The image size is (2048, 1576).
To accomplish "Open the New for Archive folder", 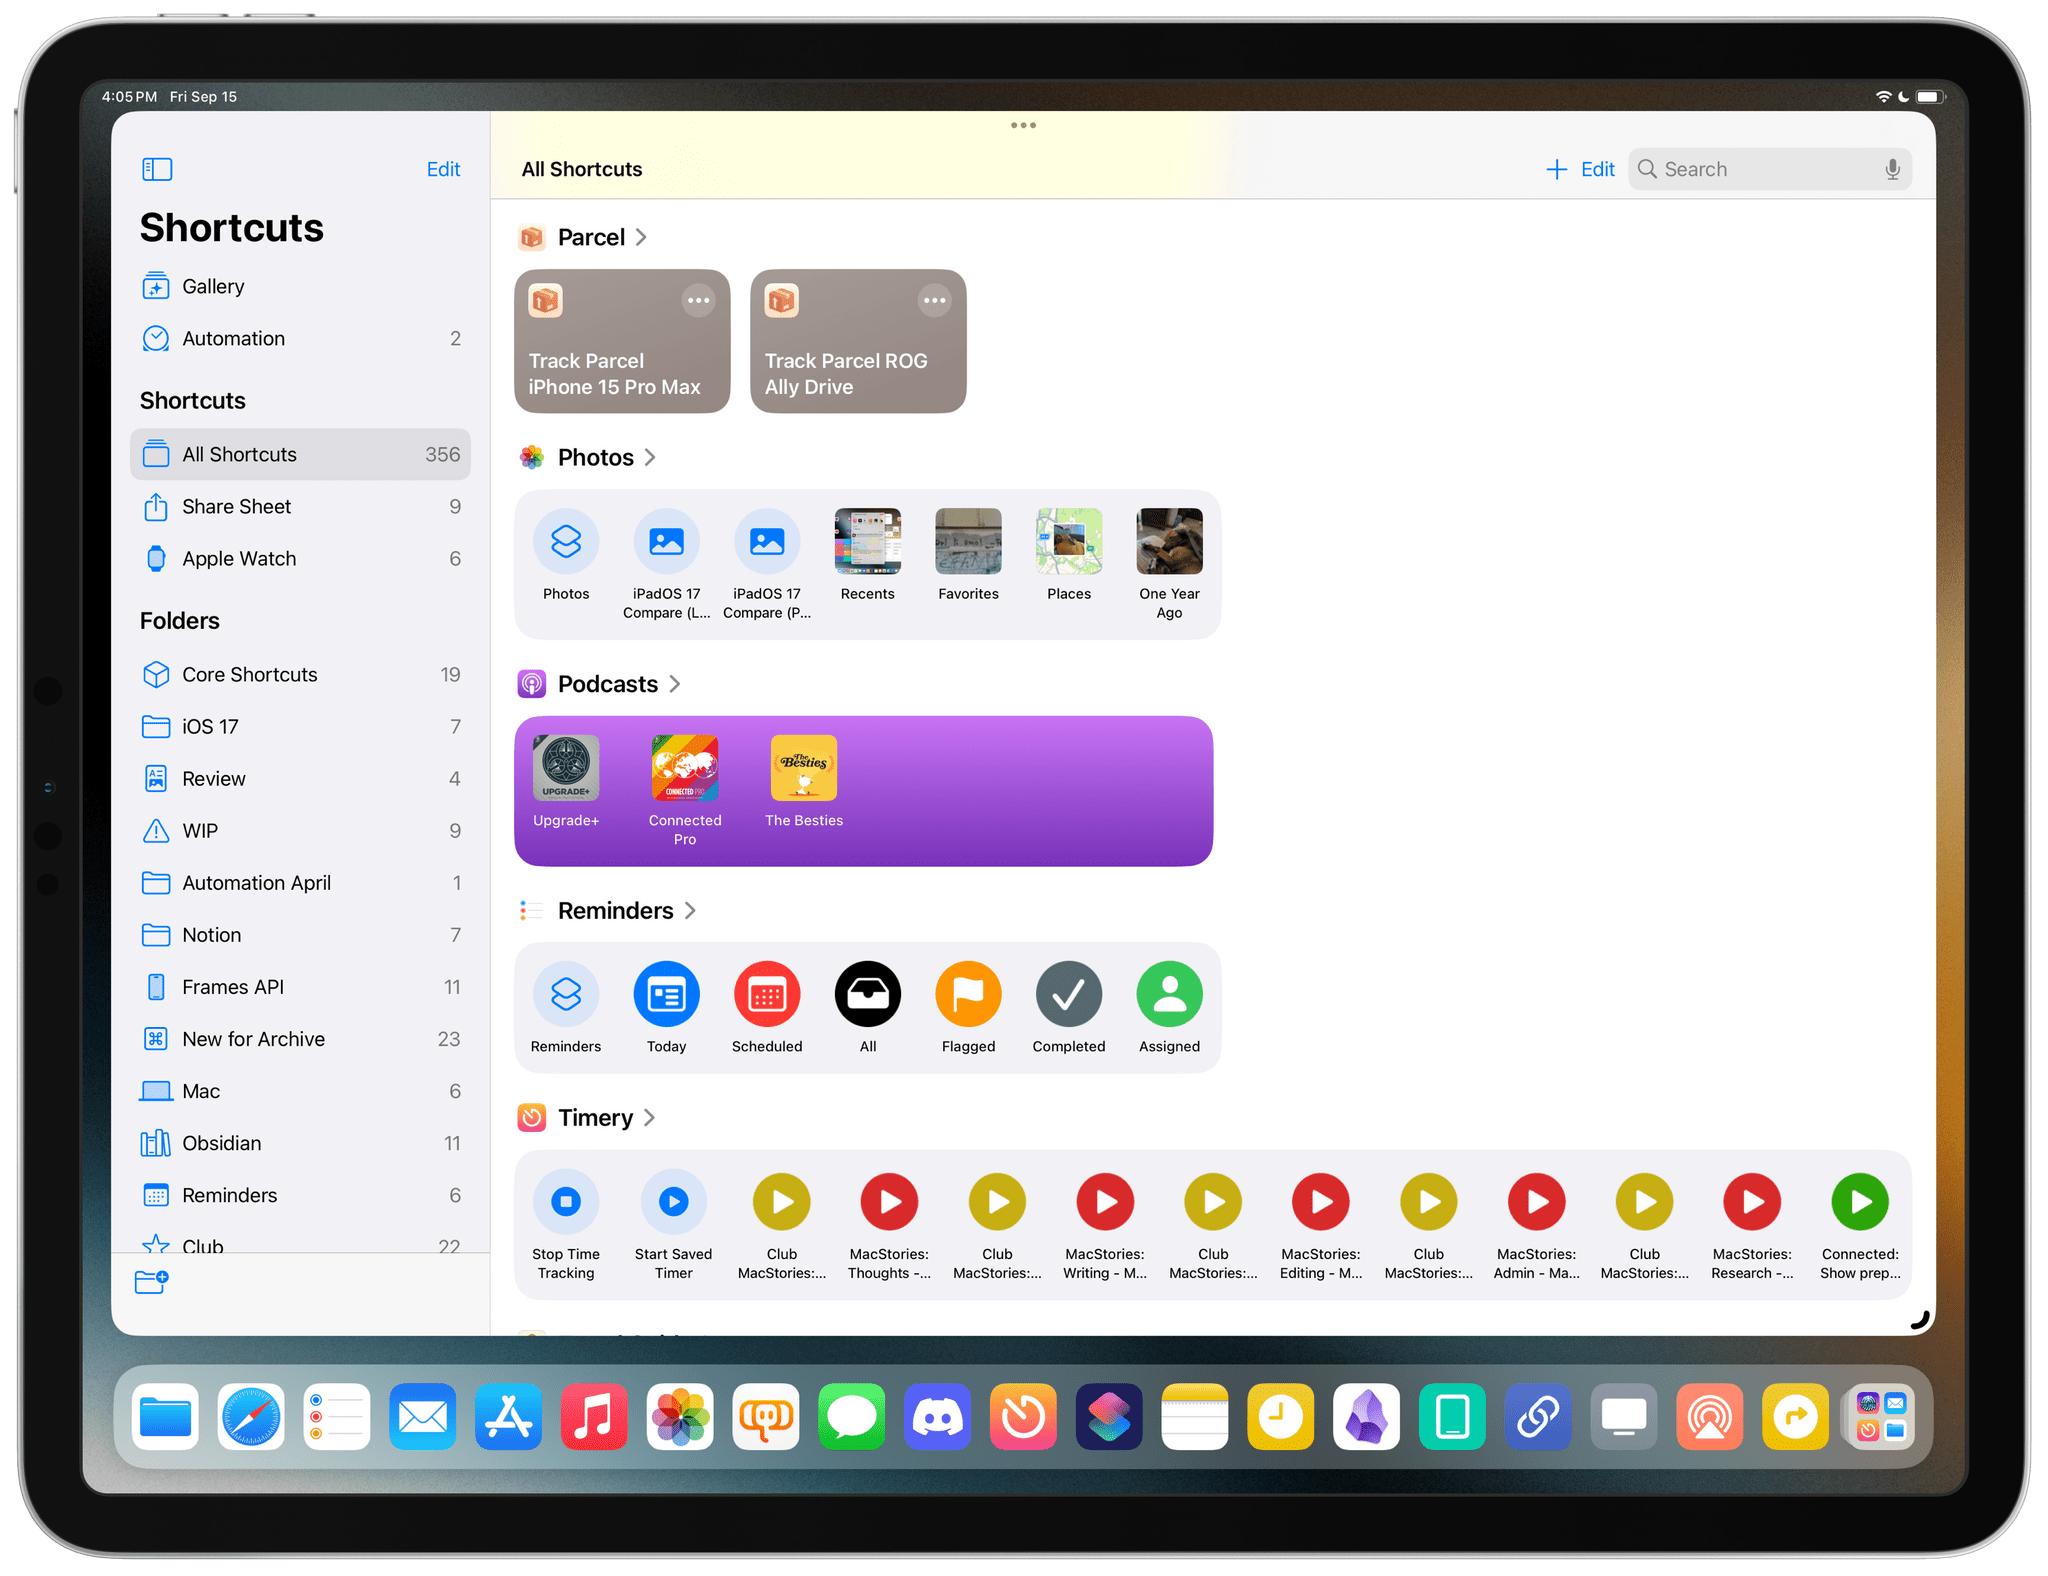I will (300, 1038).
